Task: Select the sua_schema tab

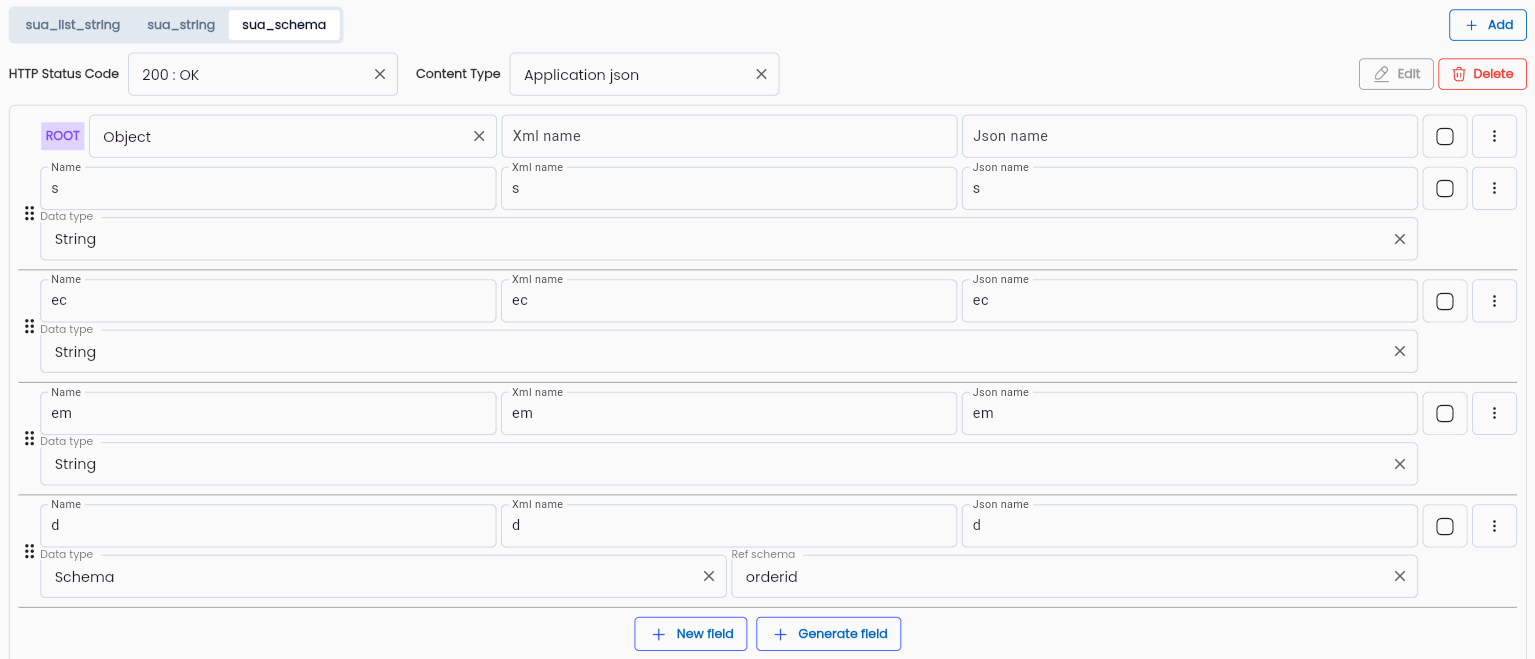Action: click(284, 25)
